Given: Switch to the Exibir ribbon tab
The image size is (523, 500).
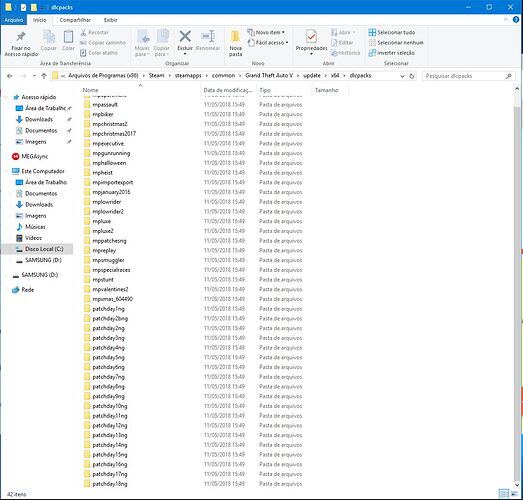Looking at the screenshot, I should [x=110, y=20].
